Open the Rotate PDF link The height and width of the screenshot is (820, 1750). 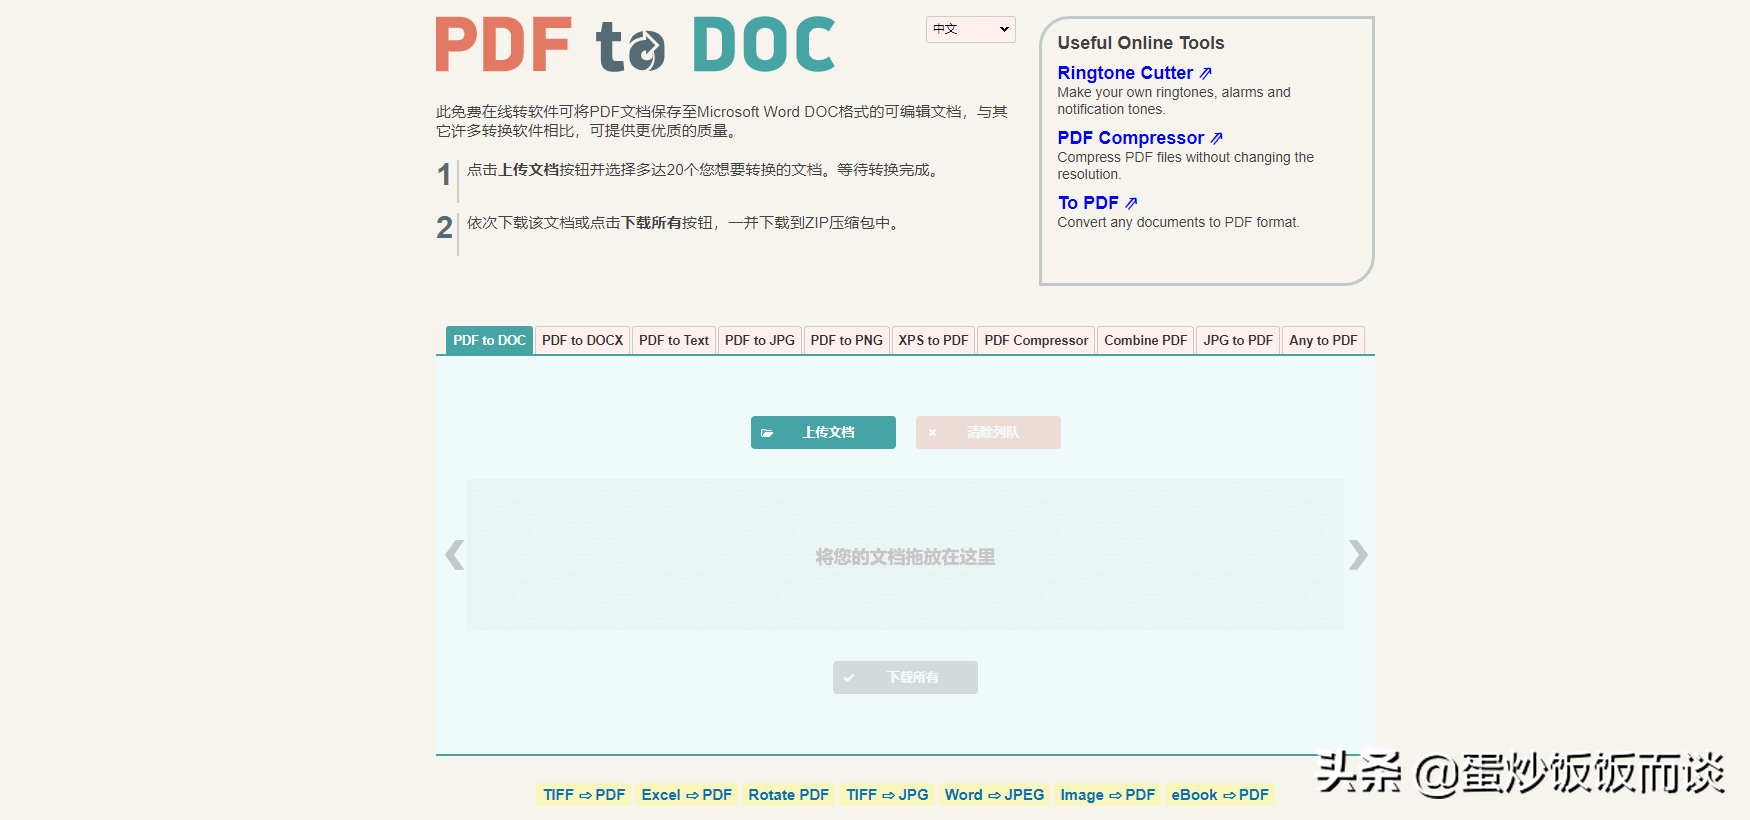pyautogui.click(x=789, y=795)
